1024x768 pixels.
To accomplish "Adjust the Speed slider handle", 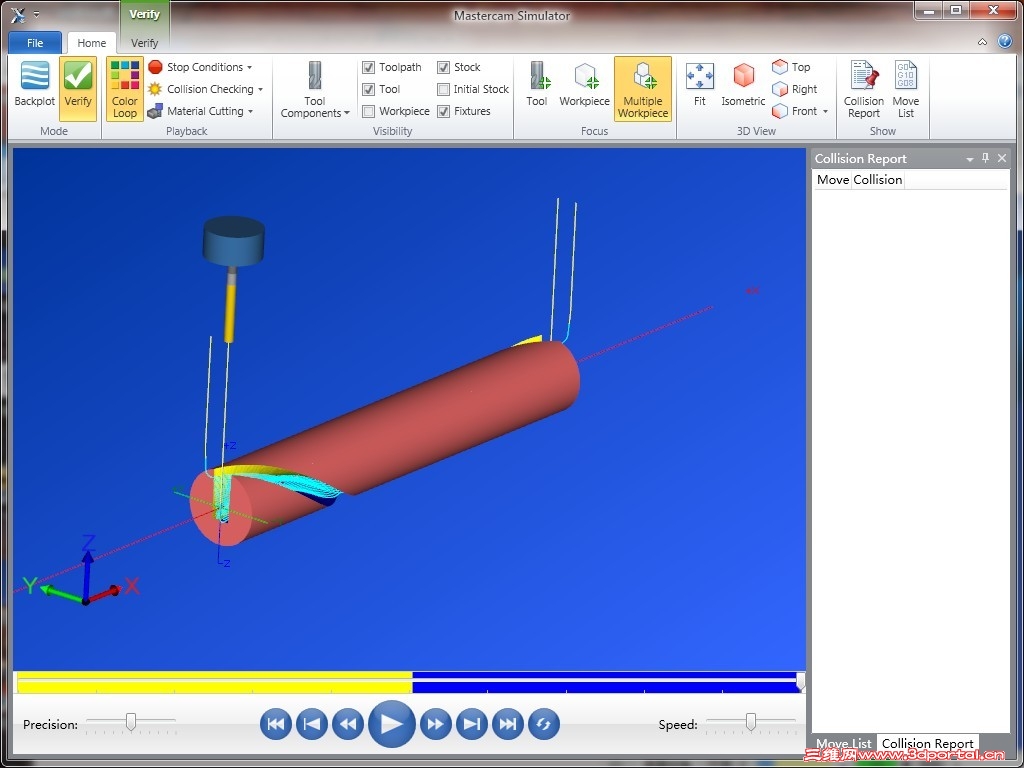I will tap(751, 722).
